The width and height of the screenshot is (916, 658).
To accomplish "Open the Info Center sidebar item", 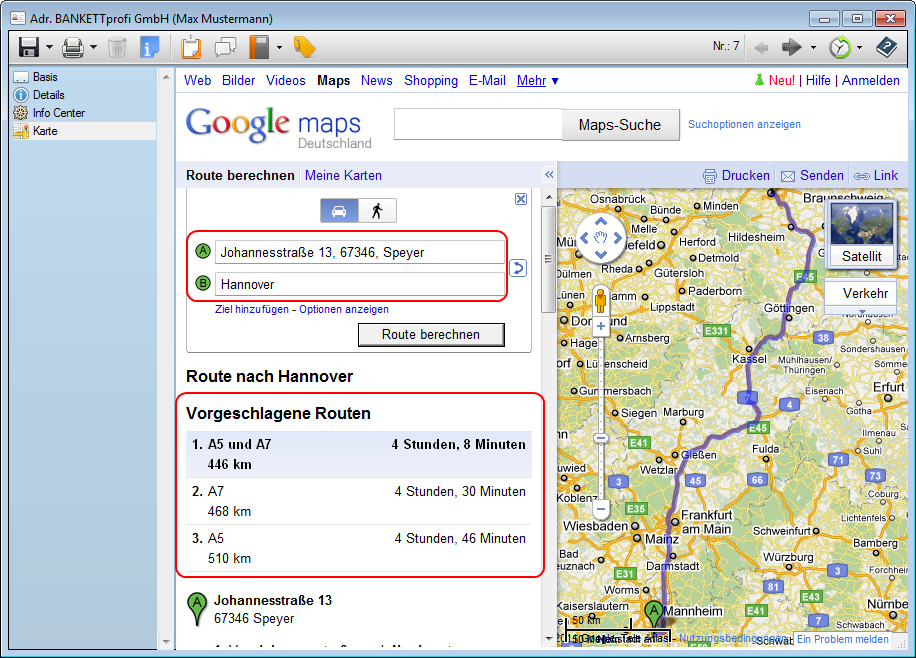I will click(x=58, y=113).
